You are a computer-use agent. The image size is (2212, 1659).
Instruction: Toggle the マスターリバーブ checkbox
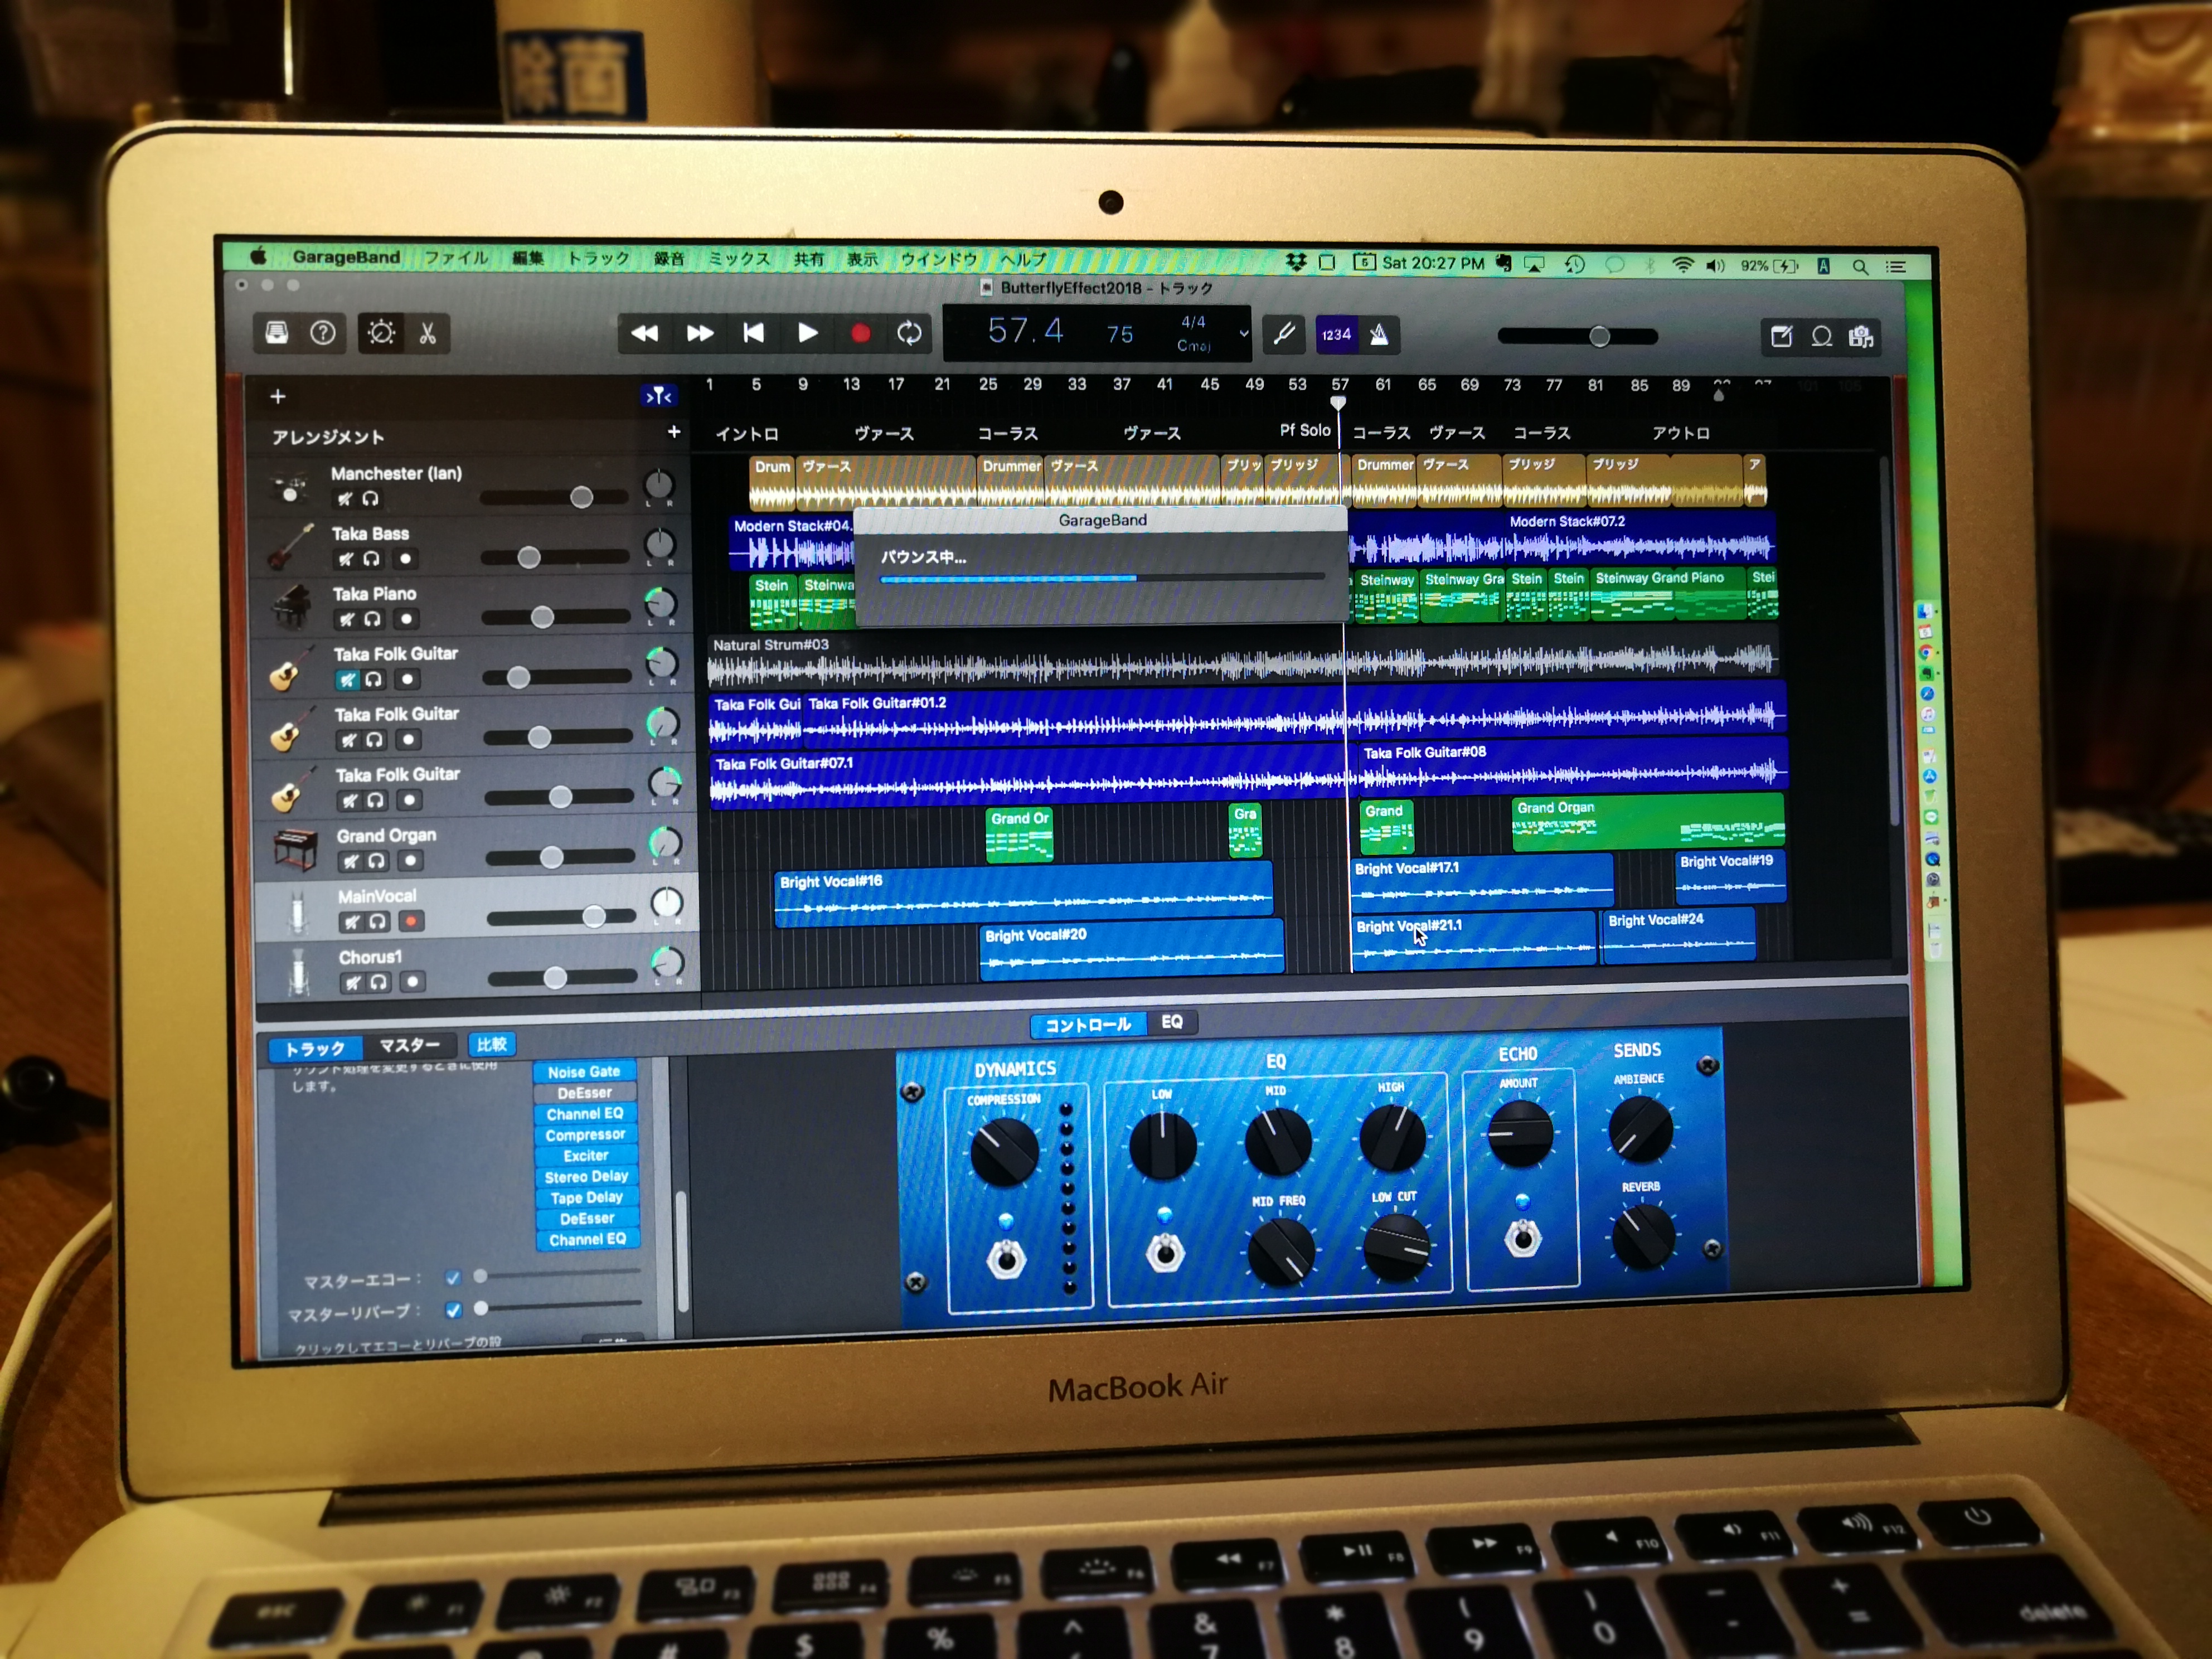pyautogui.click(x=453, y=1310)
